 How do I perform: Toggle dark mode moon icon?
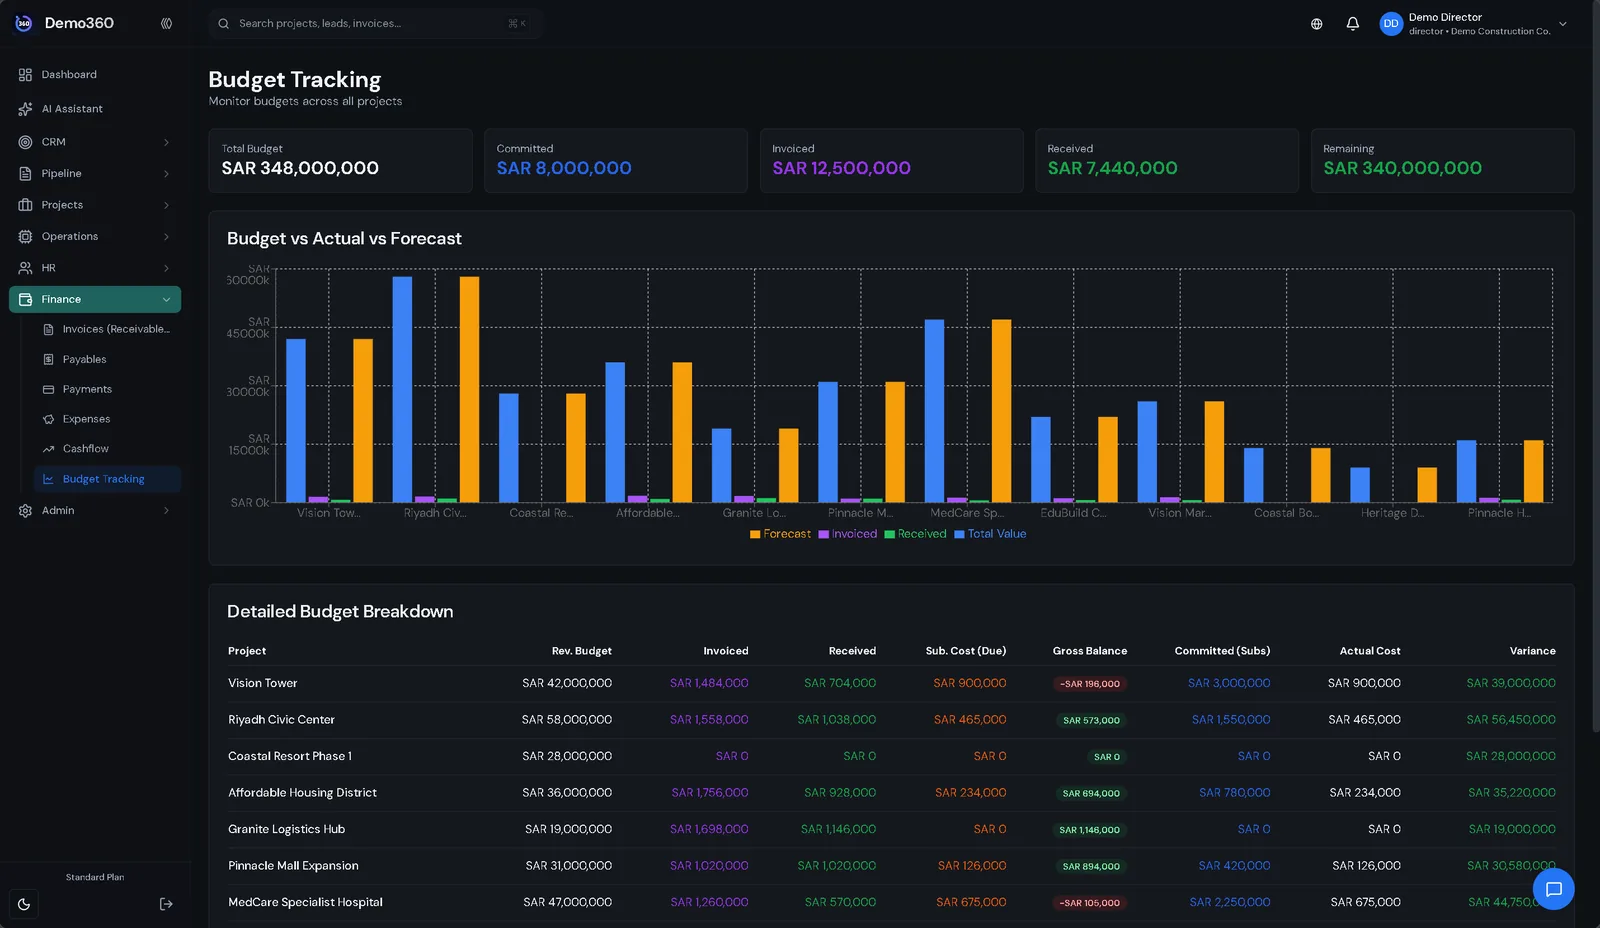(24, 904)
